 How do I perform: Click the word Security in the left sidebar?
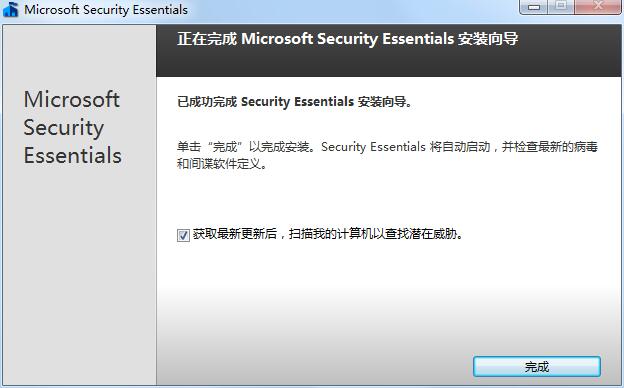click(64, 128)
